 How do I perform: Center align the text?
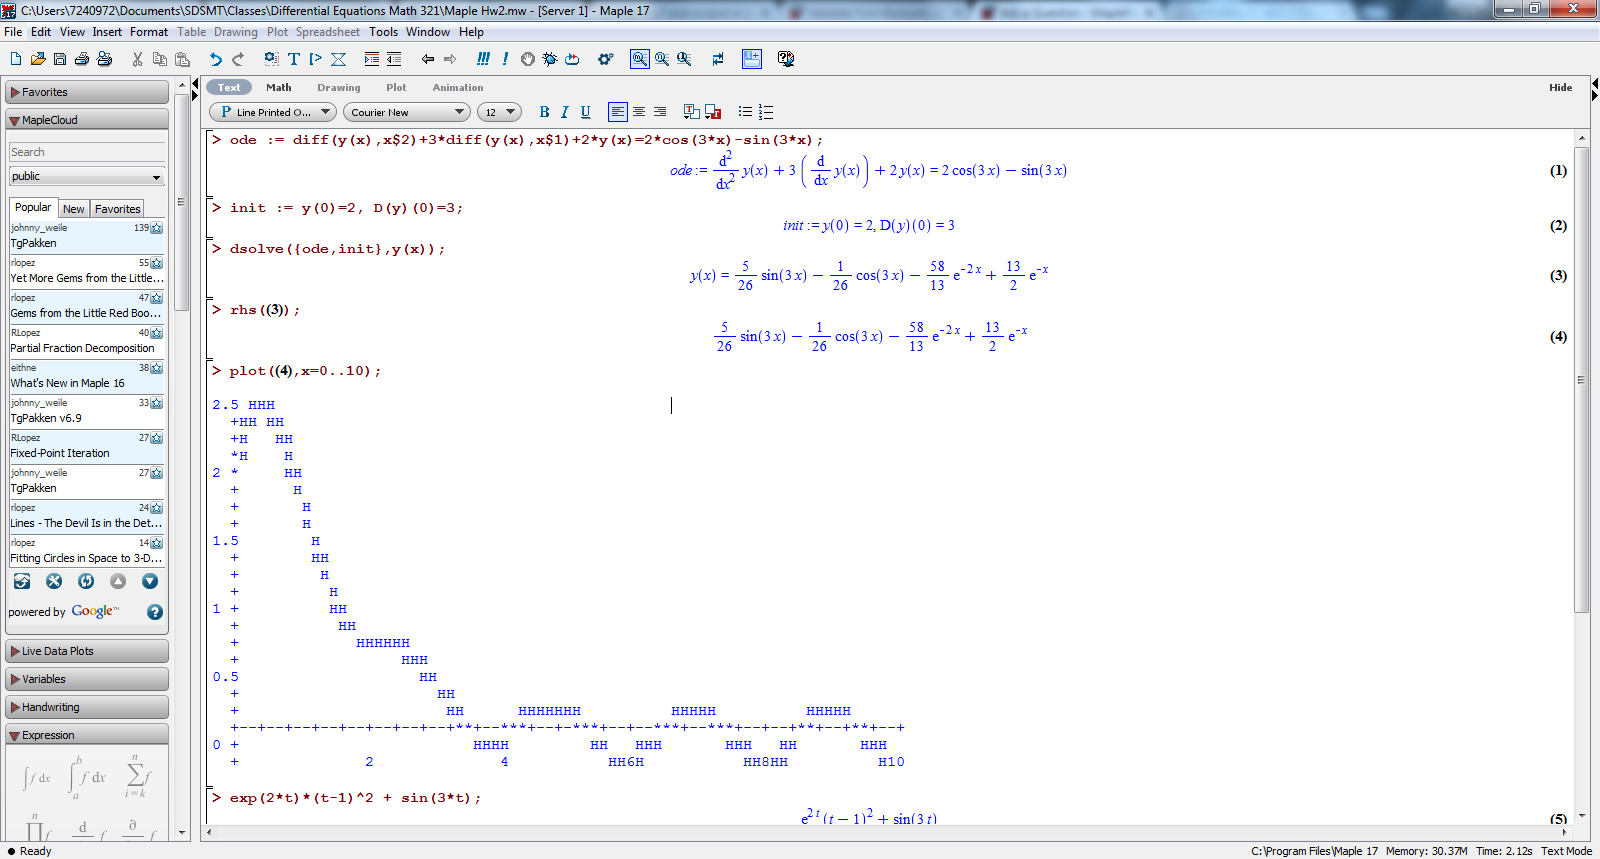point(639,112)
